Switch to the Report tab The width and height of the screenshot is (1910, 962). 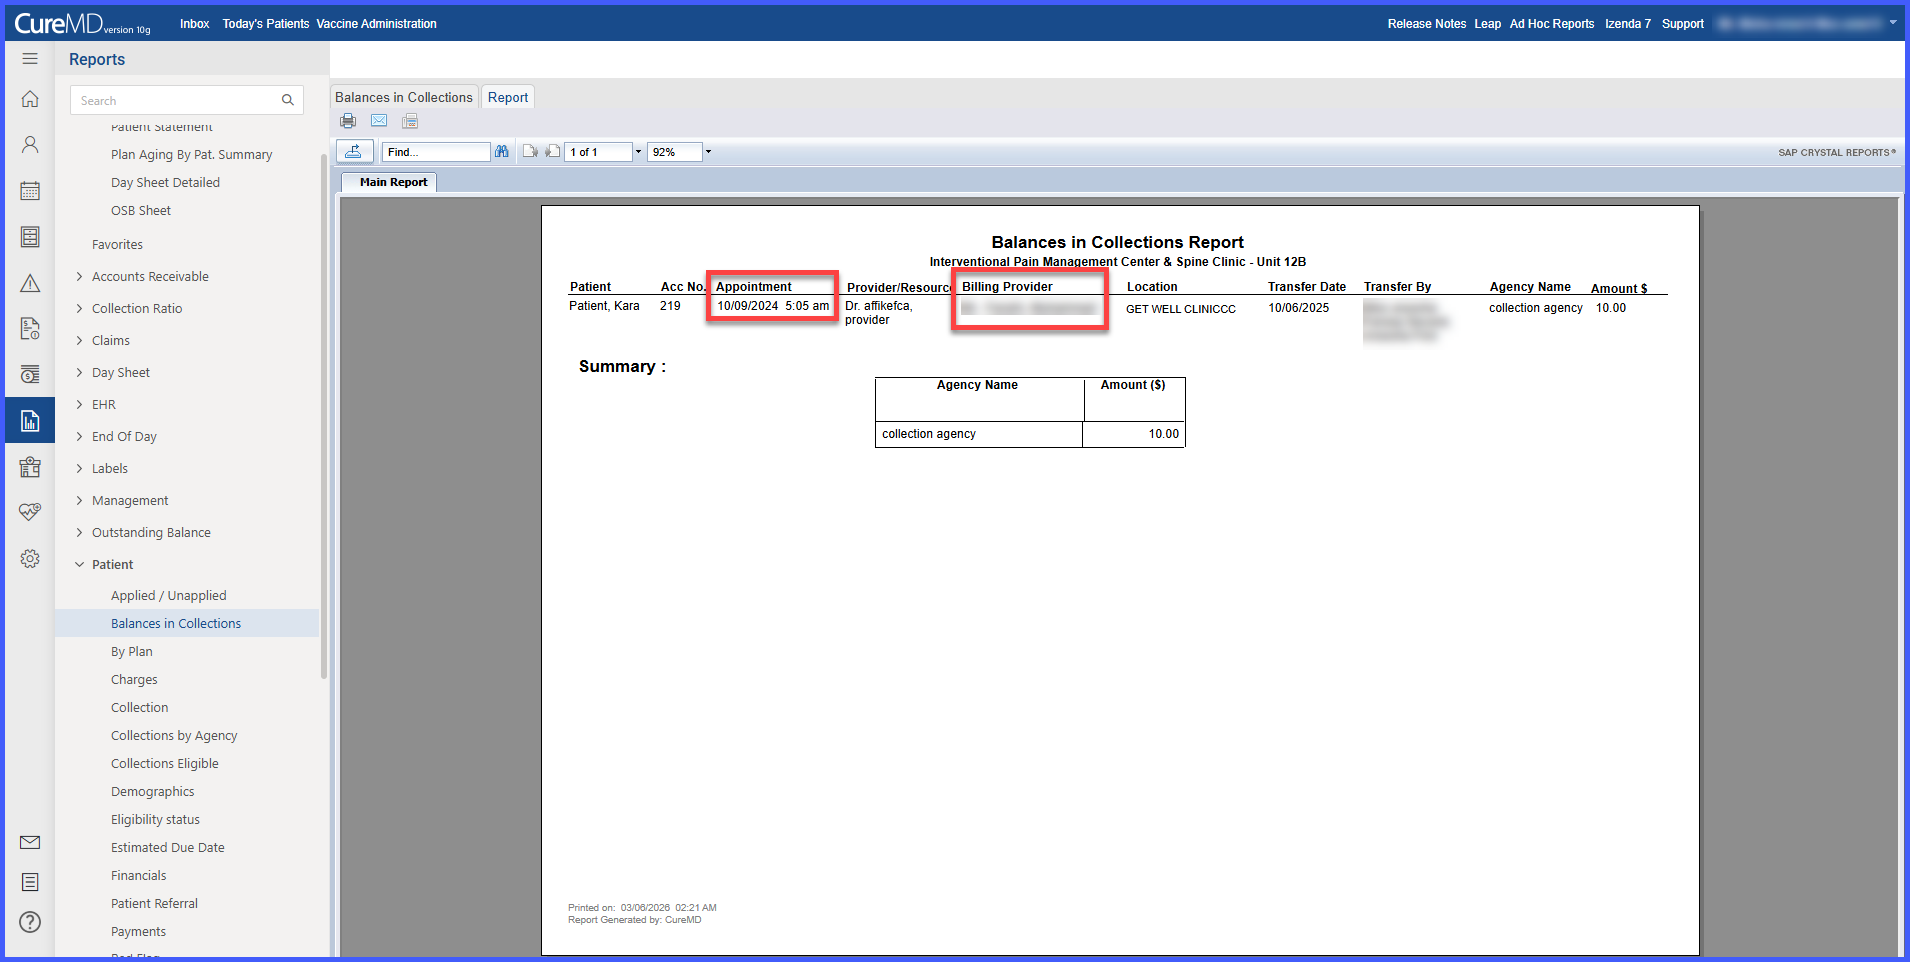click(x=508, y=97)
